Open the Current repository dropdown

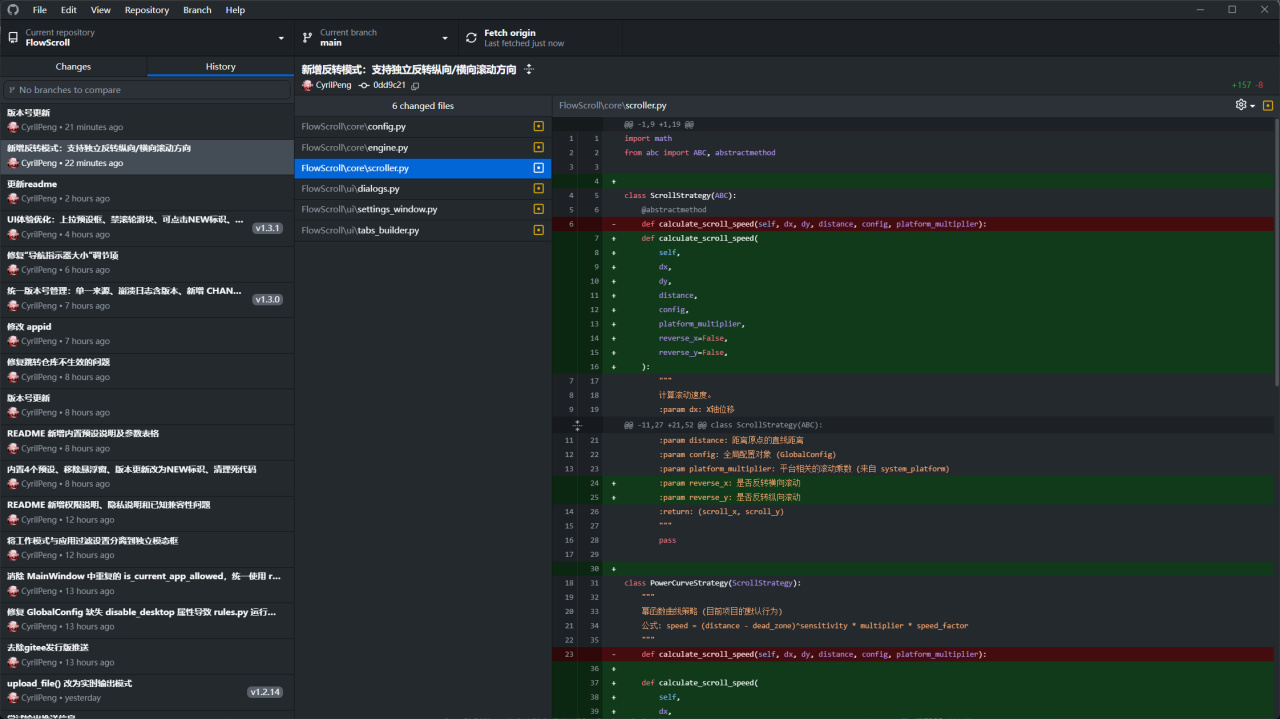(x=147, y=38)
